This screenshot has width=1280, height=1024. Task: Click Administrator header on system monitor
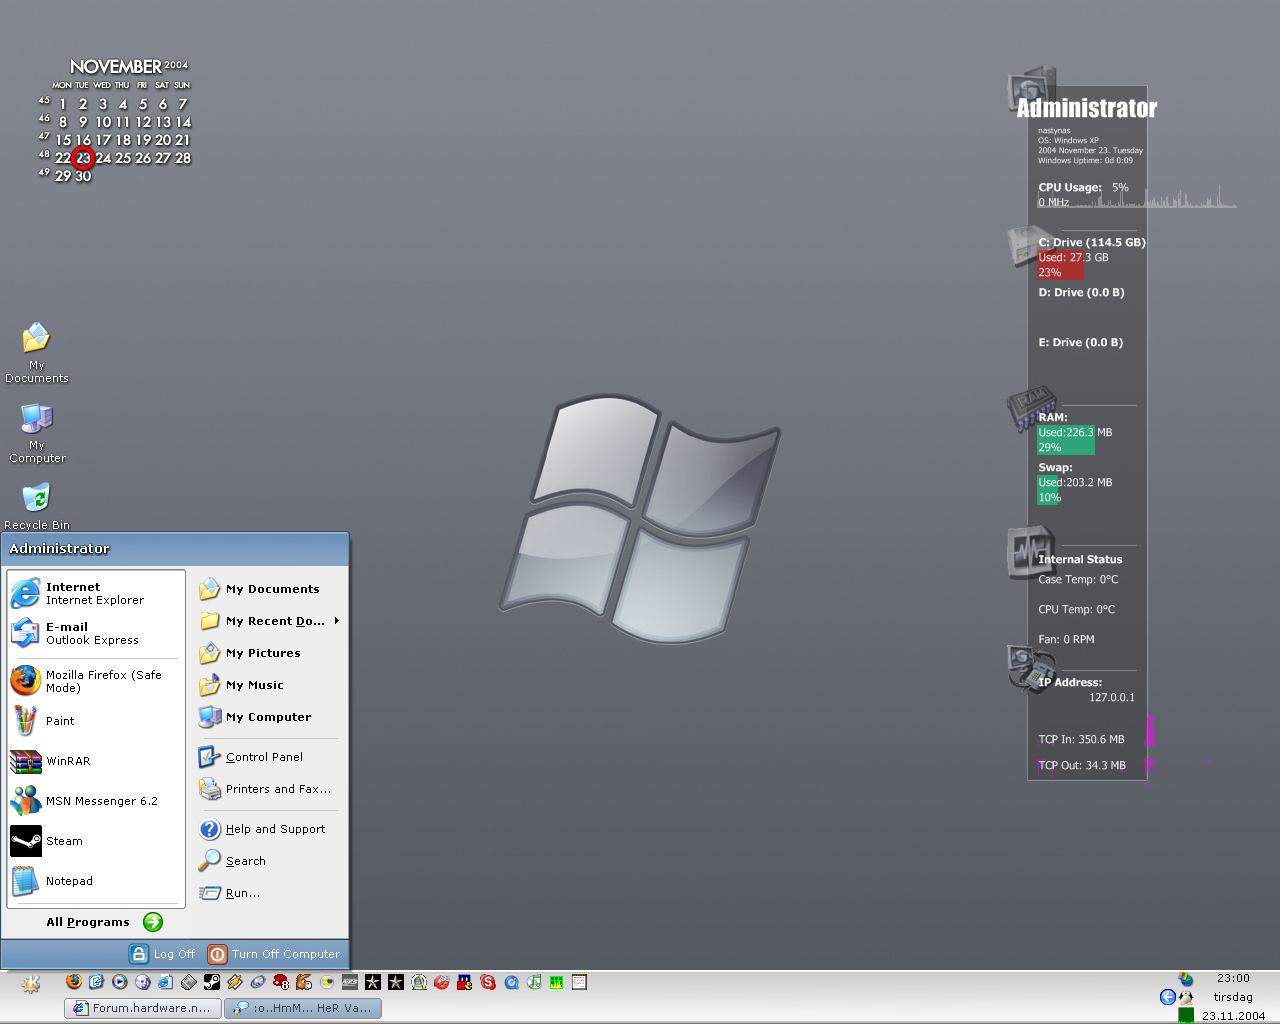[x=1087, y=108]
